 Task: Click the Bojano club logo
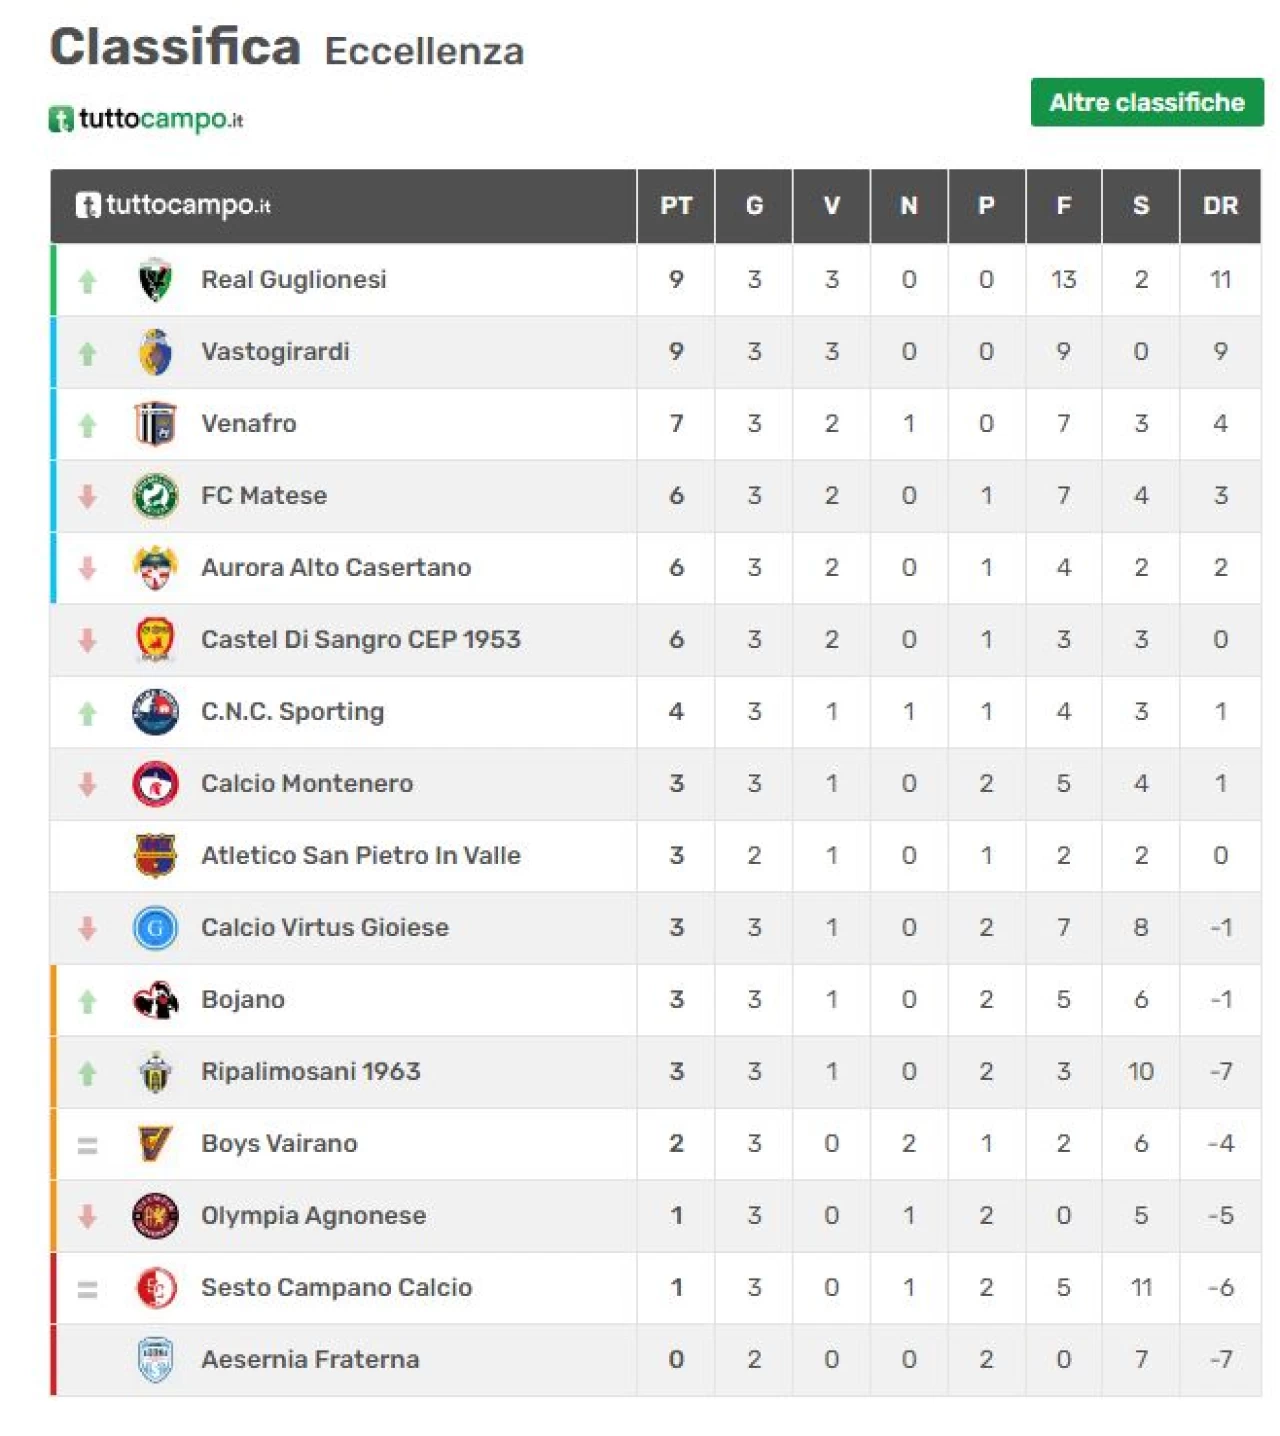click(155, 1000)
